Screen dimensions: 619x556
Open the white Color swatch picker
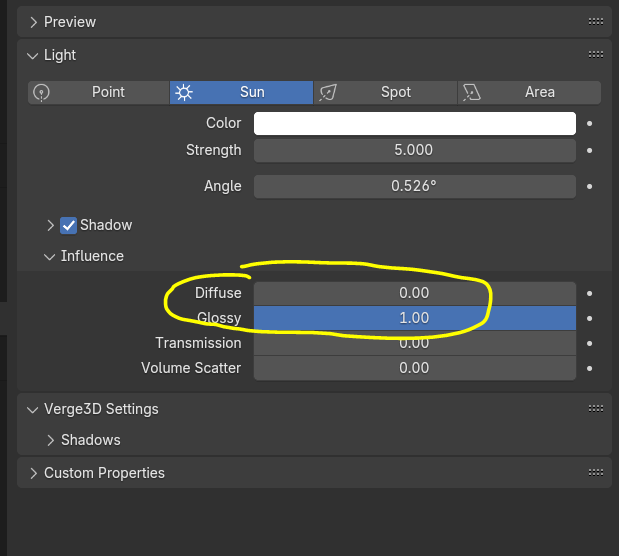415,124
